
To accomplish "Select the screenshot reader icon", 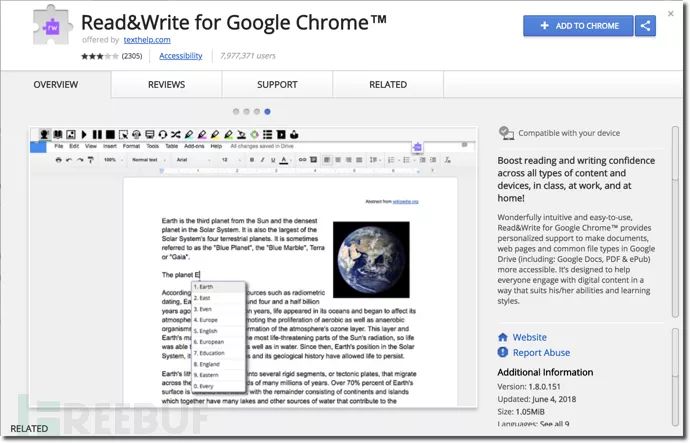I will coord(124,134).
